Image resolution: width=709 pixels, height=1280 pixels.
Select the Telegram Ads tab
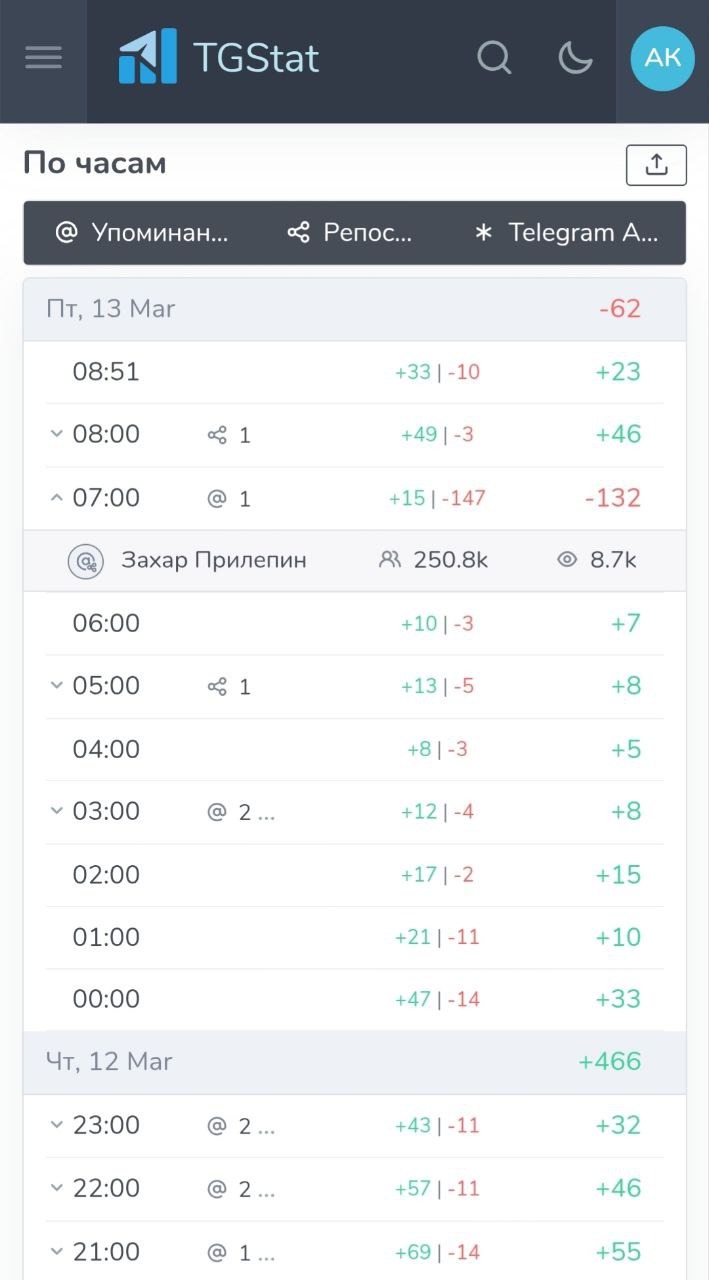point(566,233)
